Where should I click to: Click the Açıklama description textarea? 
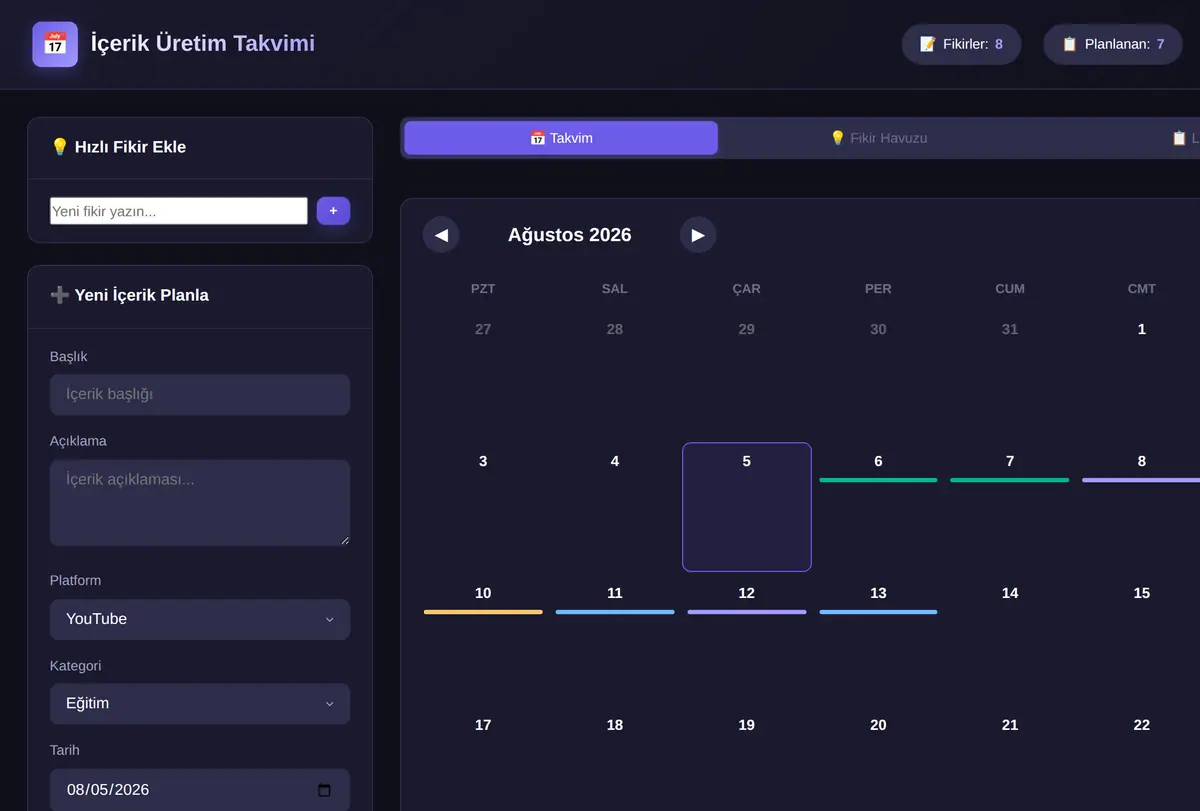(x=200, y=503)
